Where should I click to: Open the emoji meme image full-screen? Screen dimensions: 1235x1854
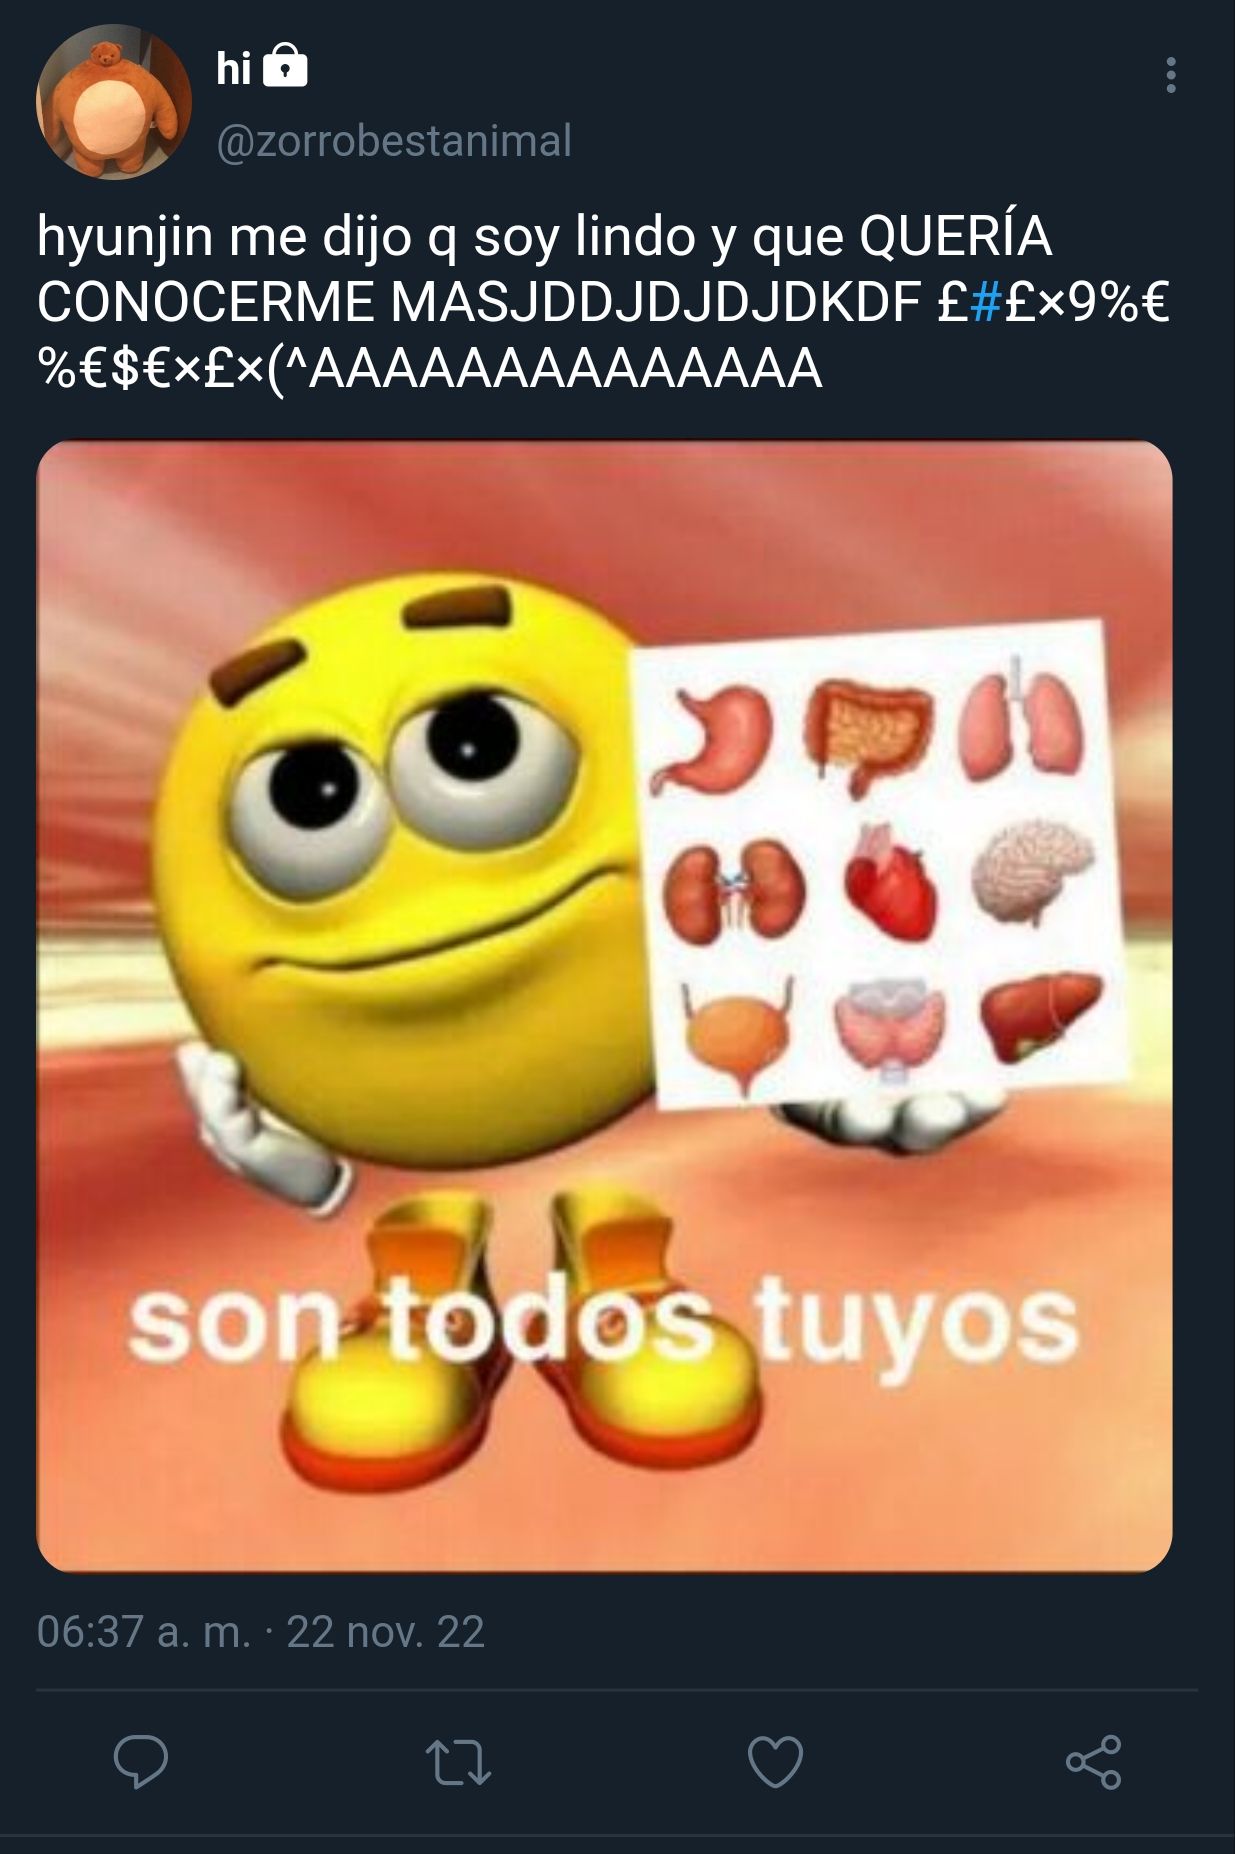tap(604, 1006)
